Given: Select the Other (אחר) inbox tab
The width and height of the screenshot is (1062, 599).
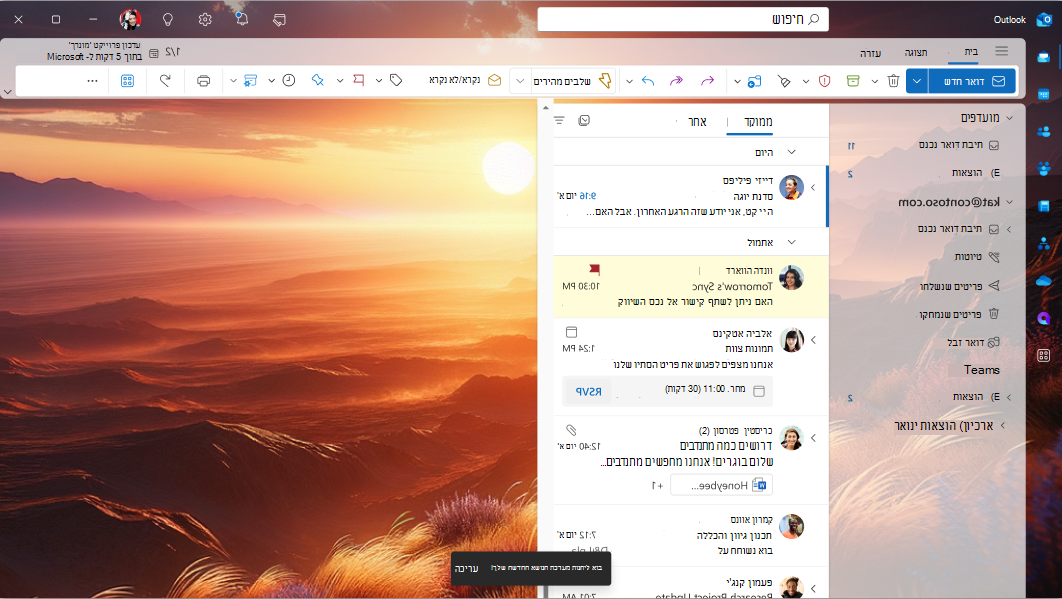Looking at the screenshot, I should [697, 121].
